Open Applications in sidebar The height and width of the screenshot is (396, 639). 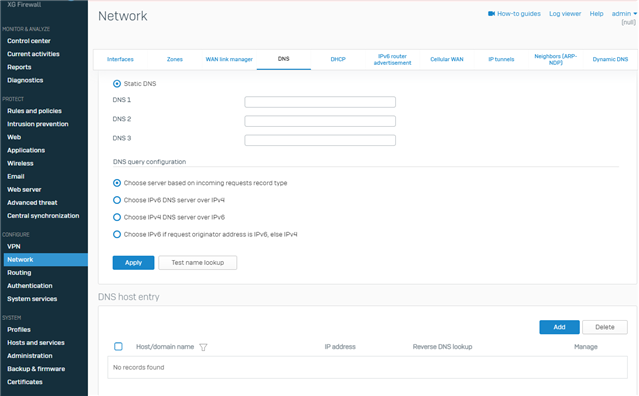(26, 150)
